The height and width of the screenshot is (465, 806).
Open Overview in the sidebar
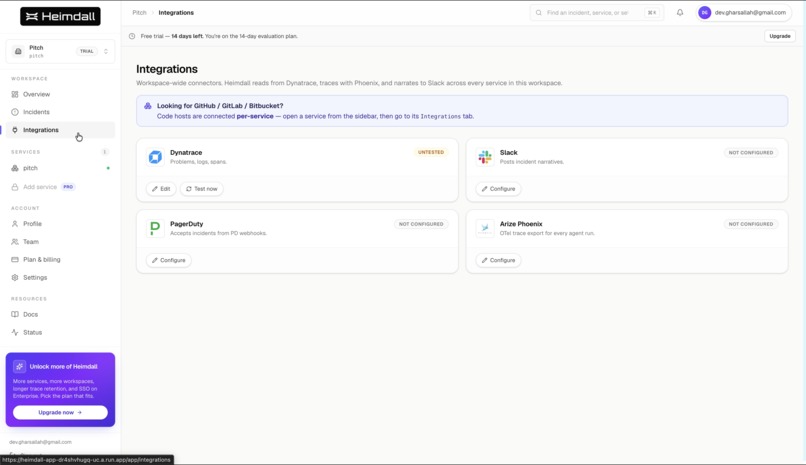60,94
